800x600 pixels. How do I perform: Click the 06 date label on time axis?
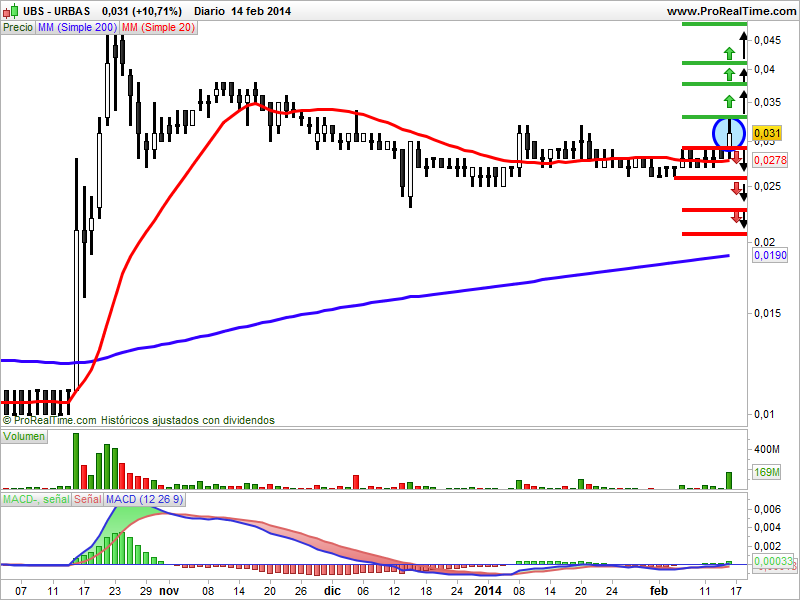[363, 591]
